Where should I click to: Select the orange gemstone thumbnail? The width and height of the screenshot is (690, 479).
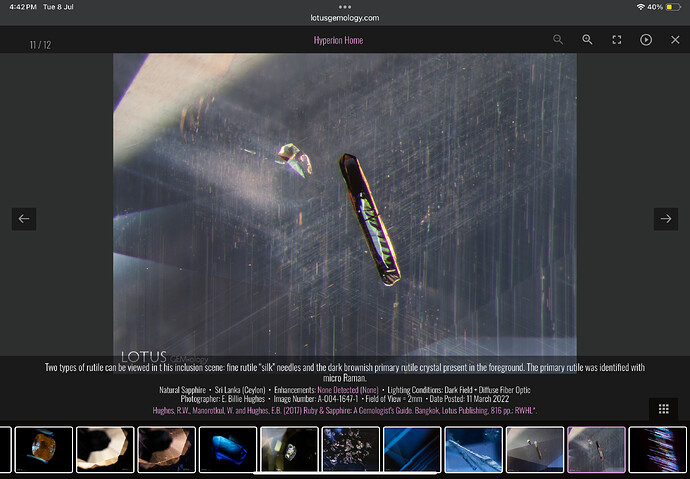[44, 450]
